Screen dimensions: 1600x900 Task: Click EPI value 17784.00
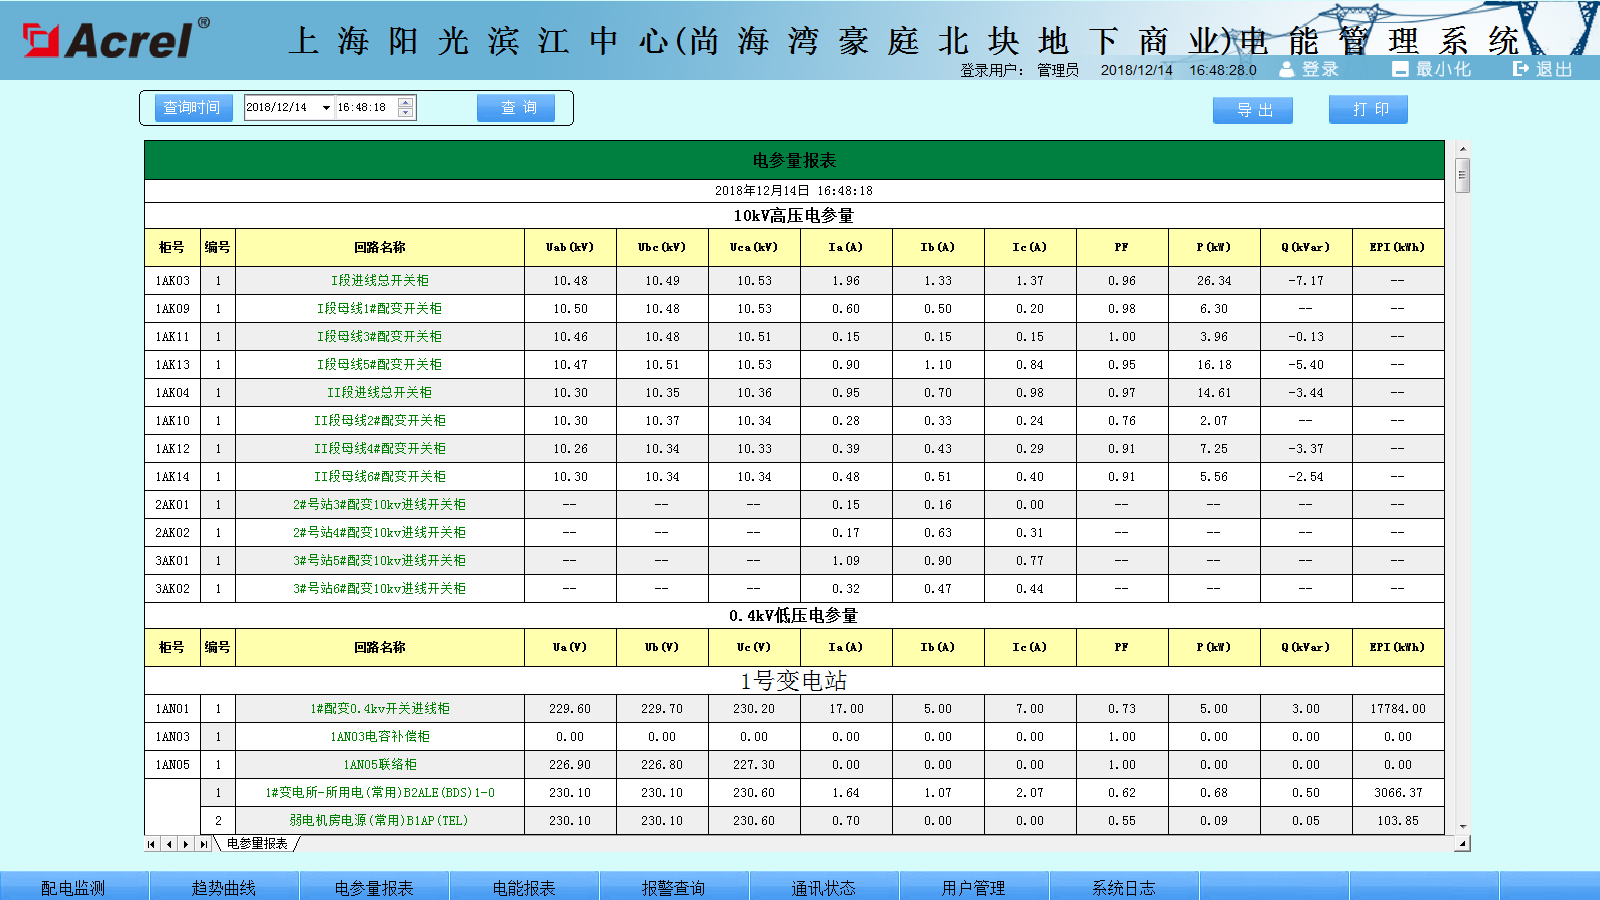(x=1398, y=709)
